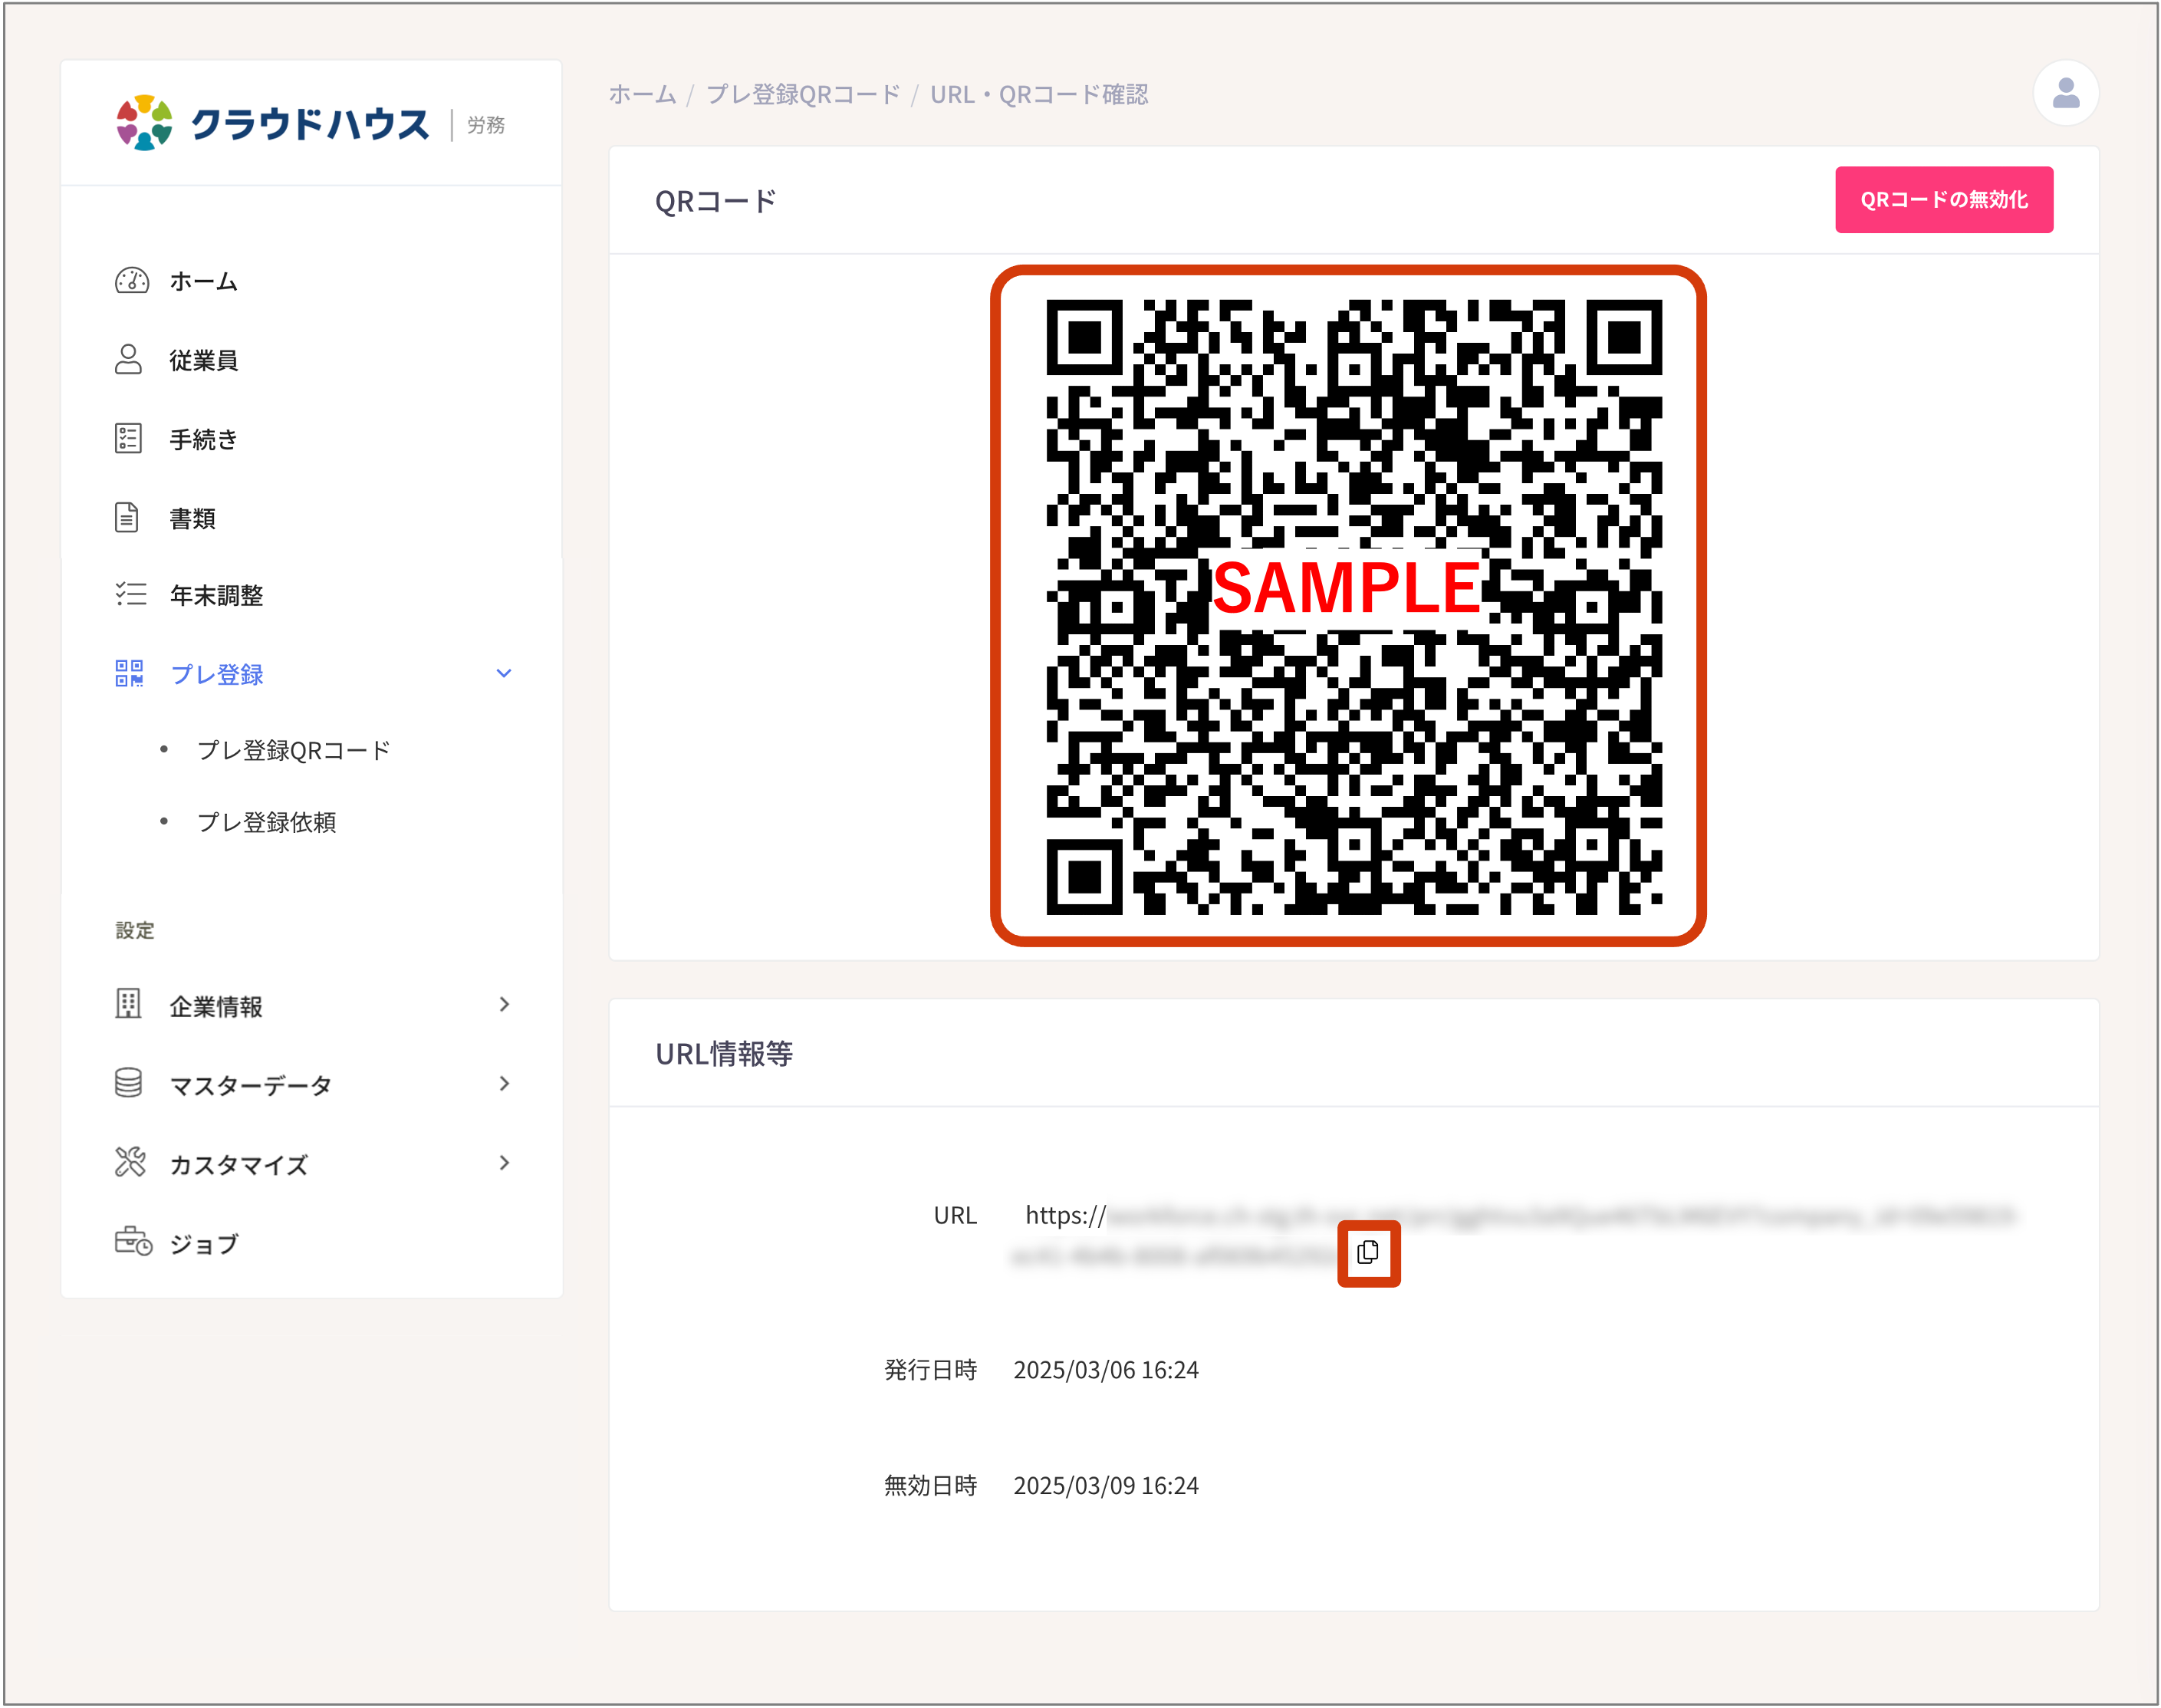Select the 従業員 (employees) icon

point(131,360)
